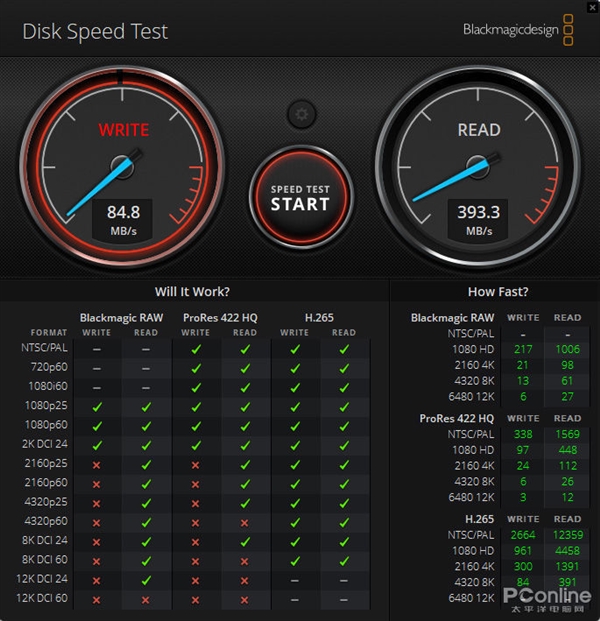
Task: Click the Will It Work? panel header
Action: (192, 292)
